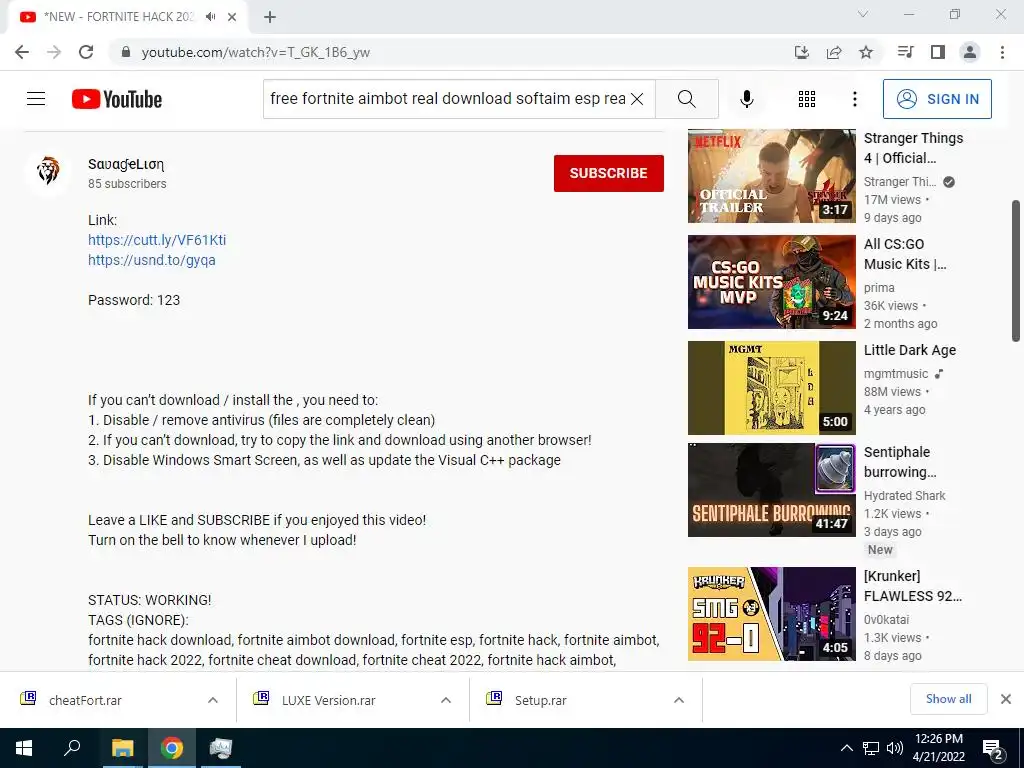Open the Windows Start menu

[x=24, y=748]
